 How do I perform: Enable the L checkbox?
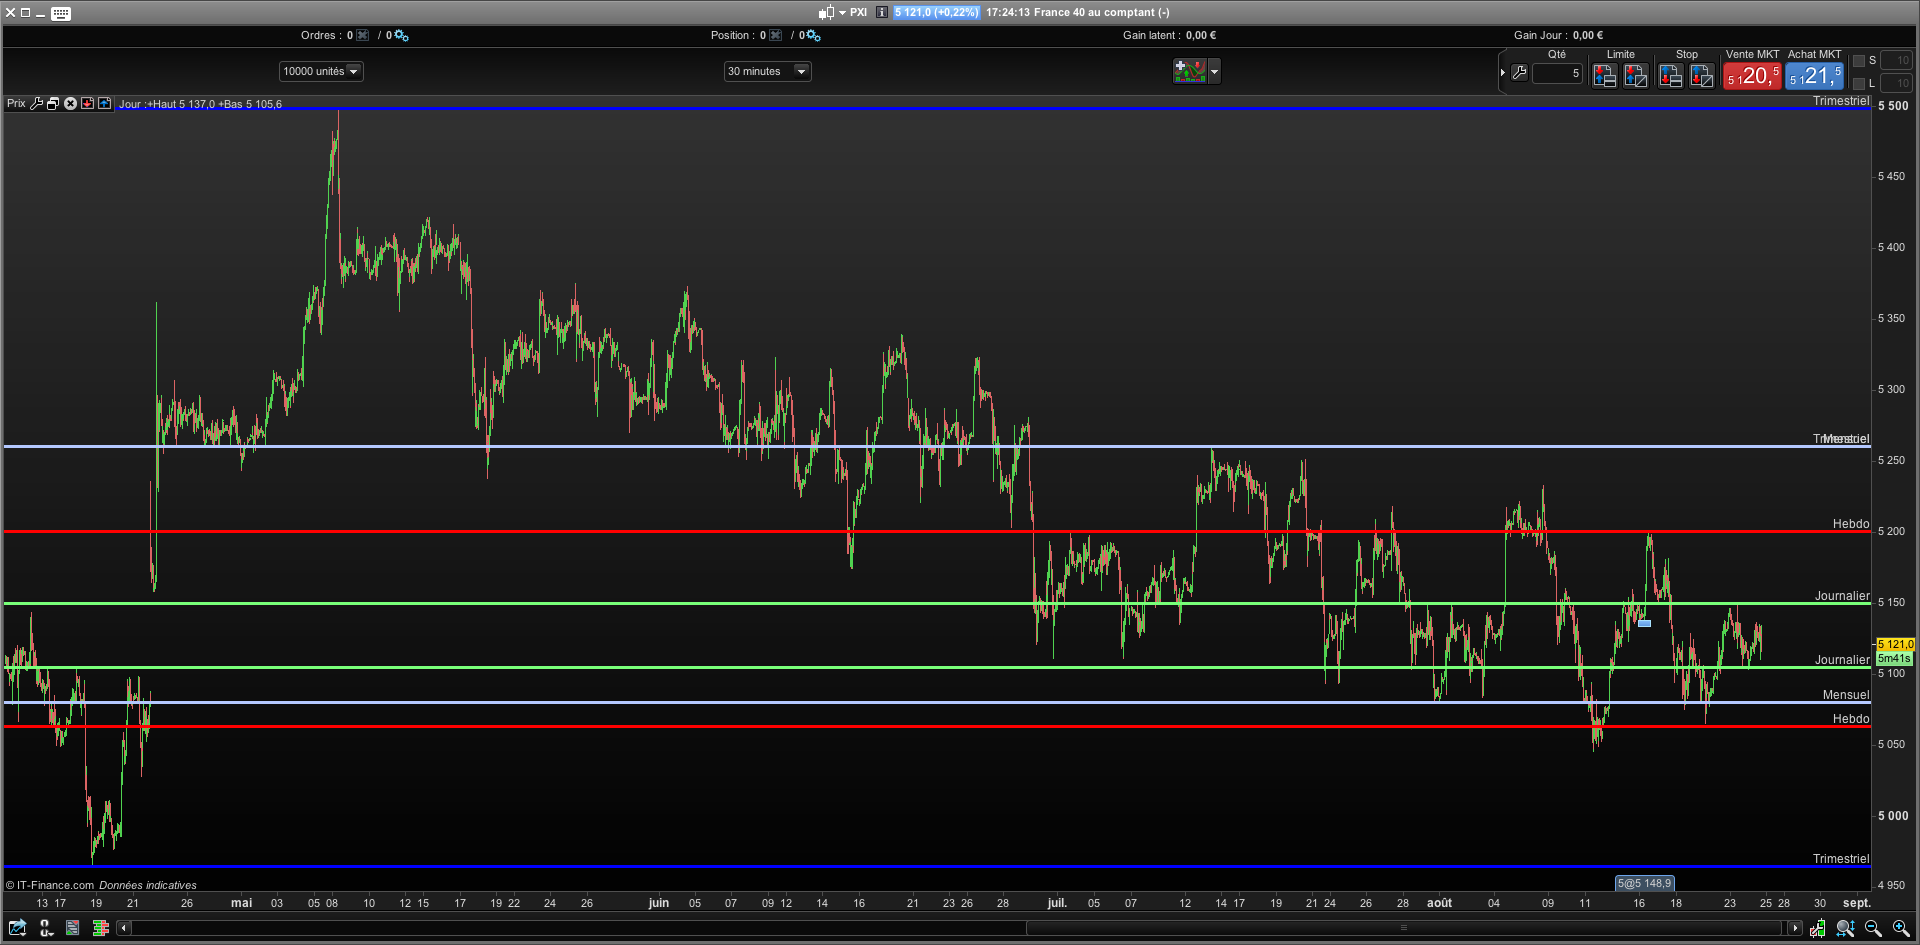click(1859, 84)
